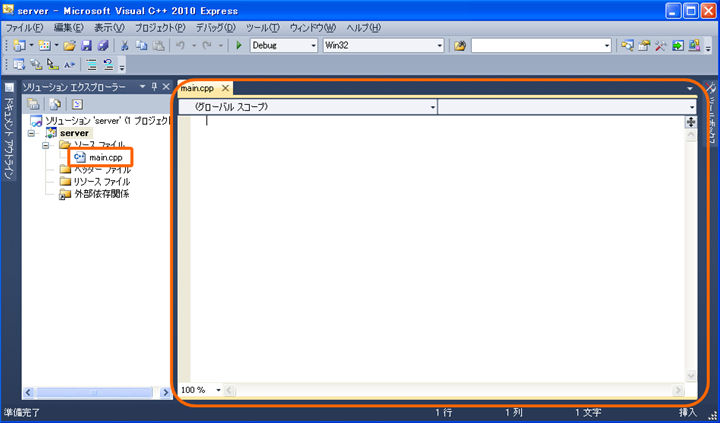Open the Undo history dropdown arrow
This screenshot has width=720, height=423.
point(194,45)
